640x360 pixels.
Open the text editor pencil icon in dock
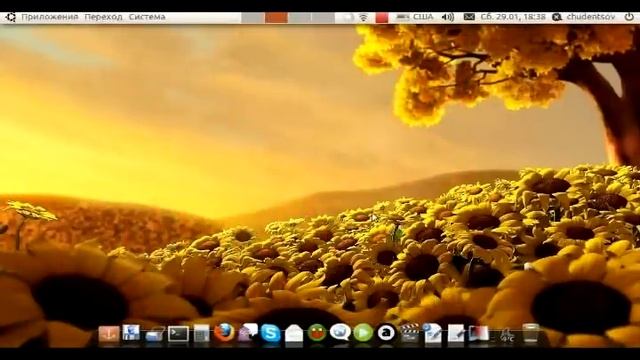pos(456,333)
